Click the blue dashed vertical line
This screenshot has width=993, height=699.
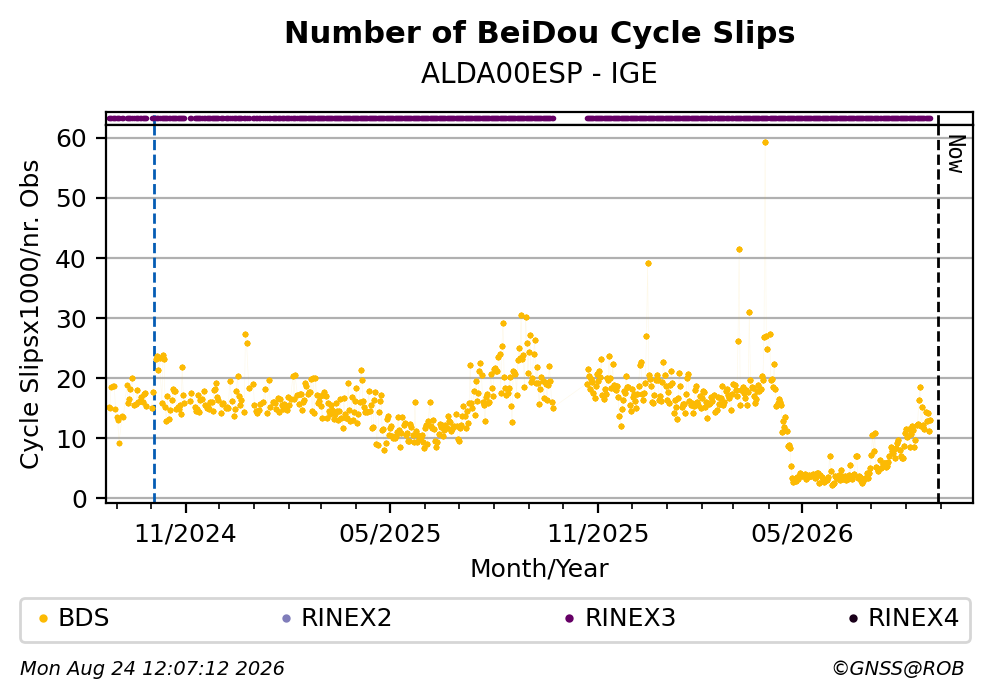(155, 310)
